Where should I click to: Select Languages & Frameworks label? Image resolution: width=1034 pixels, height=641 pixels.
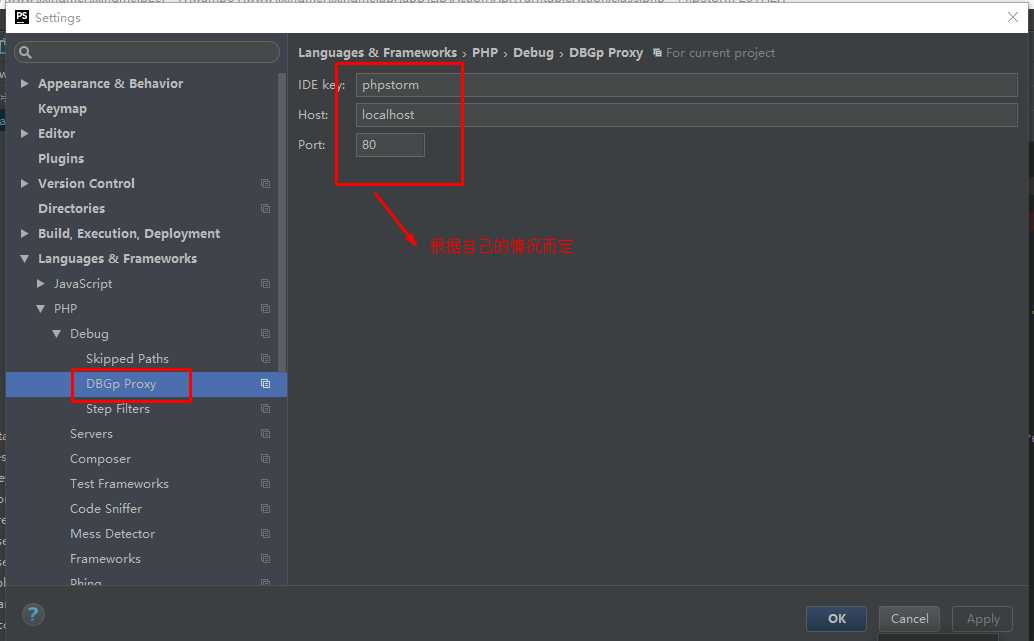pyautogui.click(x=117, y=259)
